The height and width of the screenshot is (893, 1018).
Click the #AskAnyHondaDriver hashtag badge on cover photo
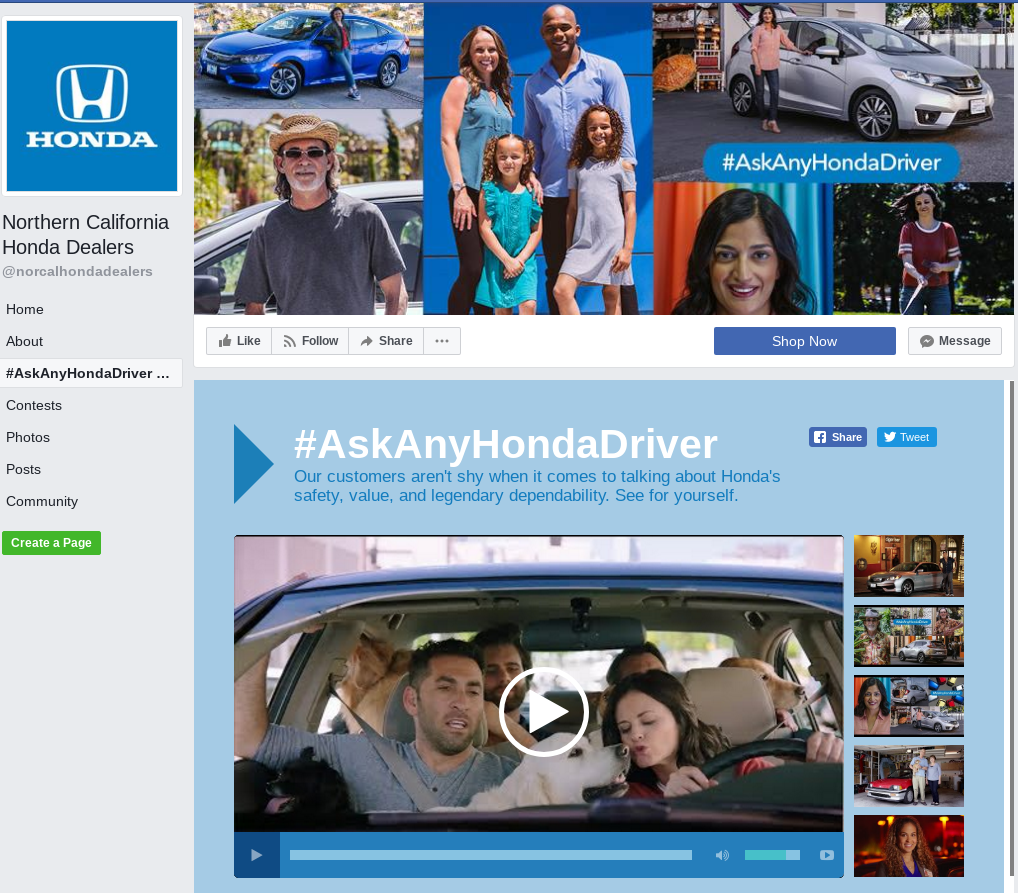coord(831,162)
